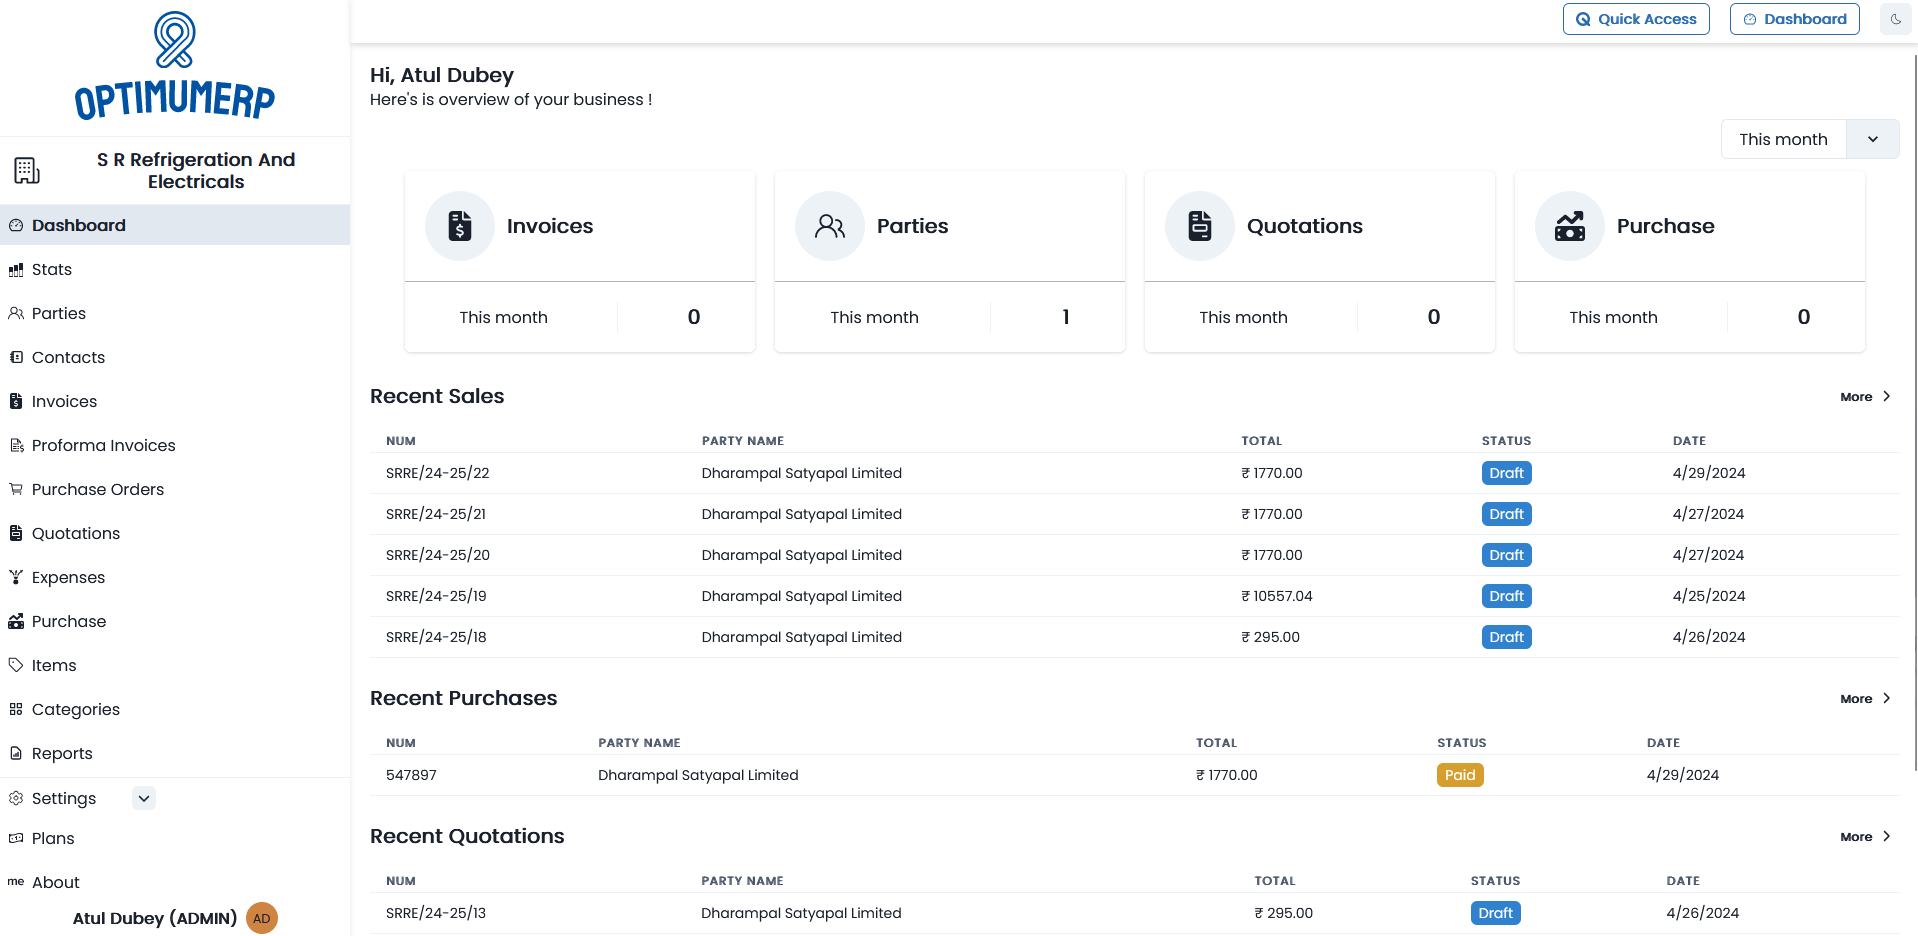The height and width of the screenshot is (936, 1918).
Task: Click the About 'me' icon
Action: click(x=16, y=882)
